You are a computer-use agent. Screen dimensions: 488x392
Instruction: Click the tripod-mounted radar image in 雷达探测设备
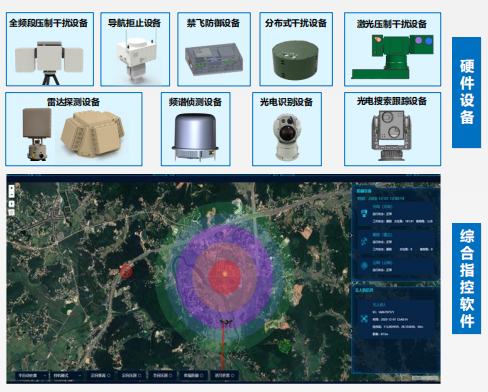point(37,134)
